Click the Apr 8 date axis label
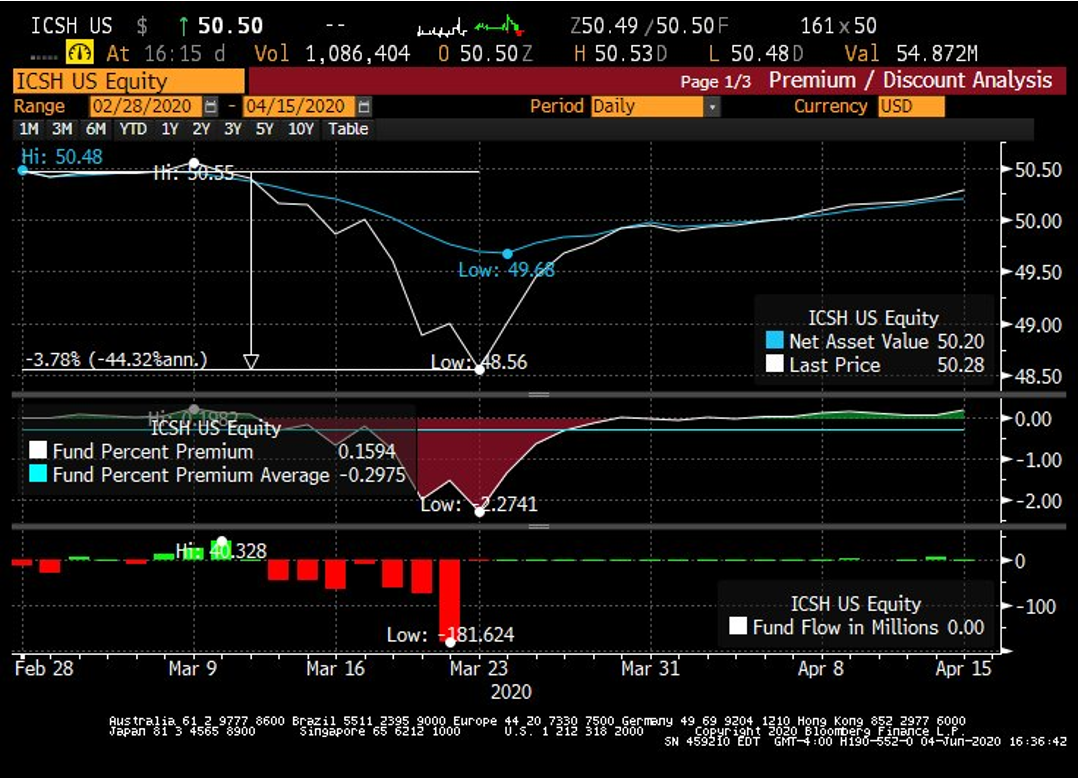Image resolution: width=1079 pixels, height=779 pixels. [820, 668]
